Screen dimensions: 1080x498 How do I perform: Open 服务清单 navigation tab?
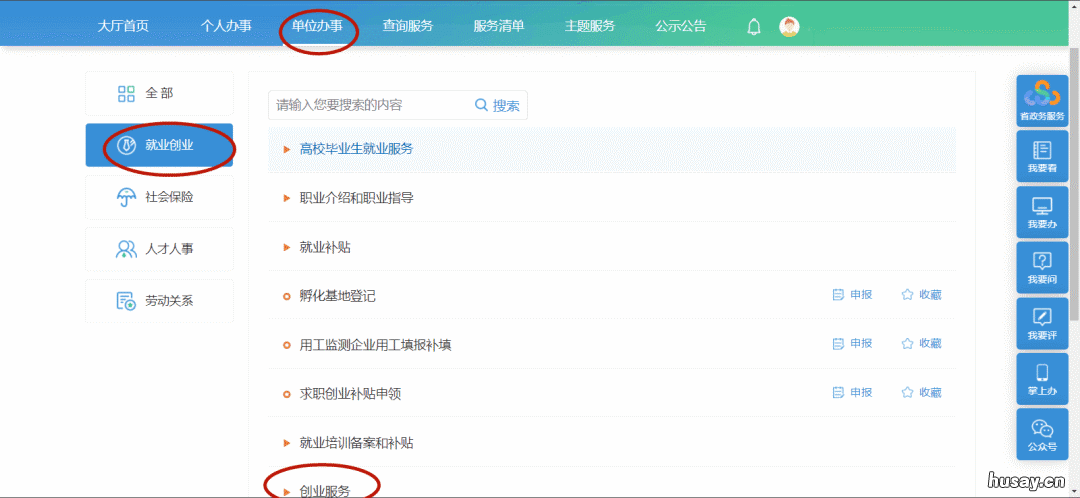coord(499,27)
